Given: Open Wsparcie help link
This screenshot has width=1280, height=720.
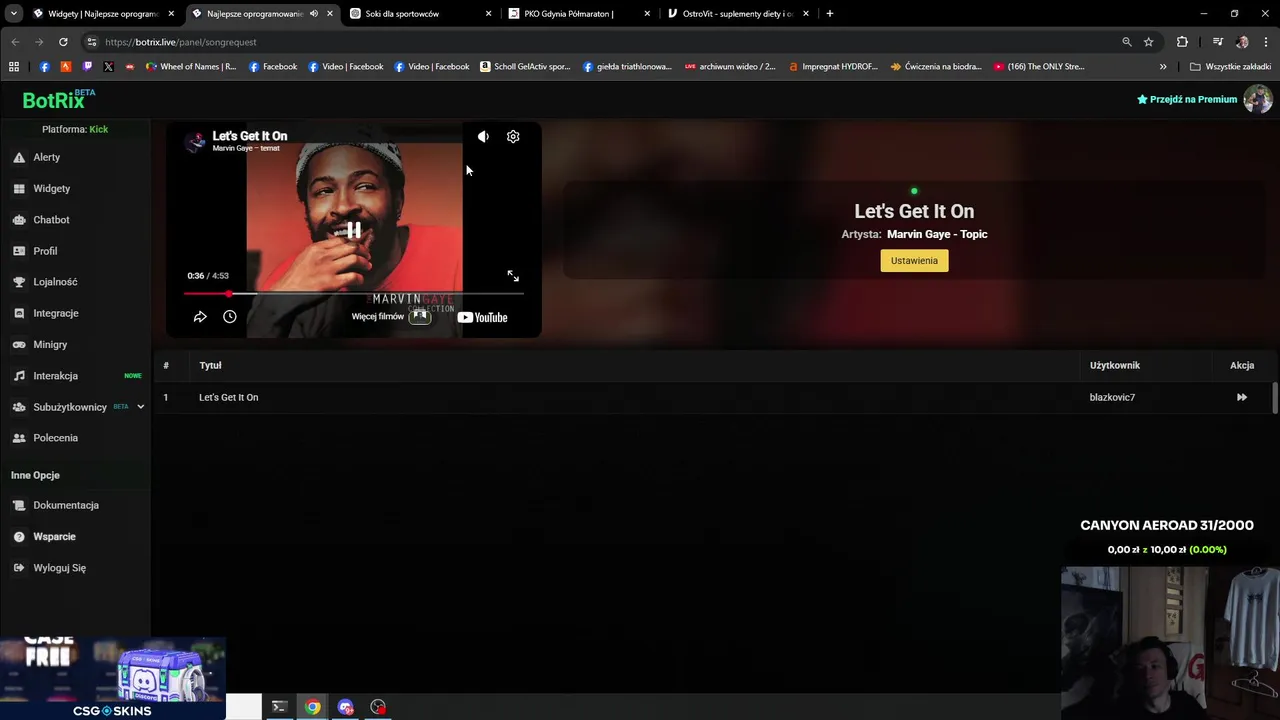Looking at the screenshot, I should [x=54, y=537].
